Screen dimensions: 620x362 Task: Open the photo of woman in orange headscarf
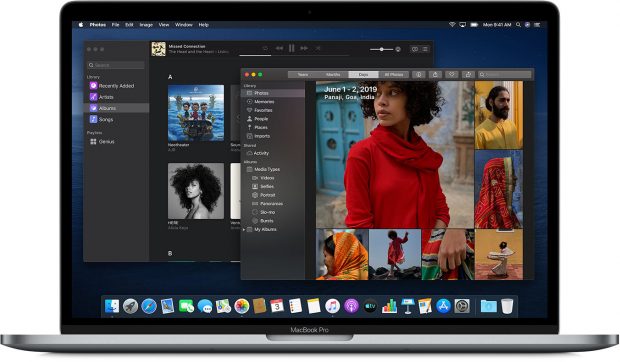click(342, 255)
